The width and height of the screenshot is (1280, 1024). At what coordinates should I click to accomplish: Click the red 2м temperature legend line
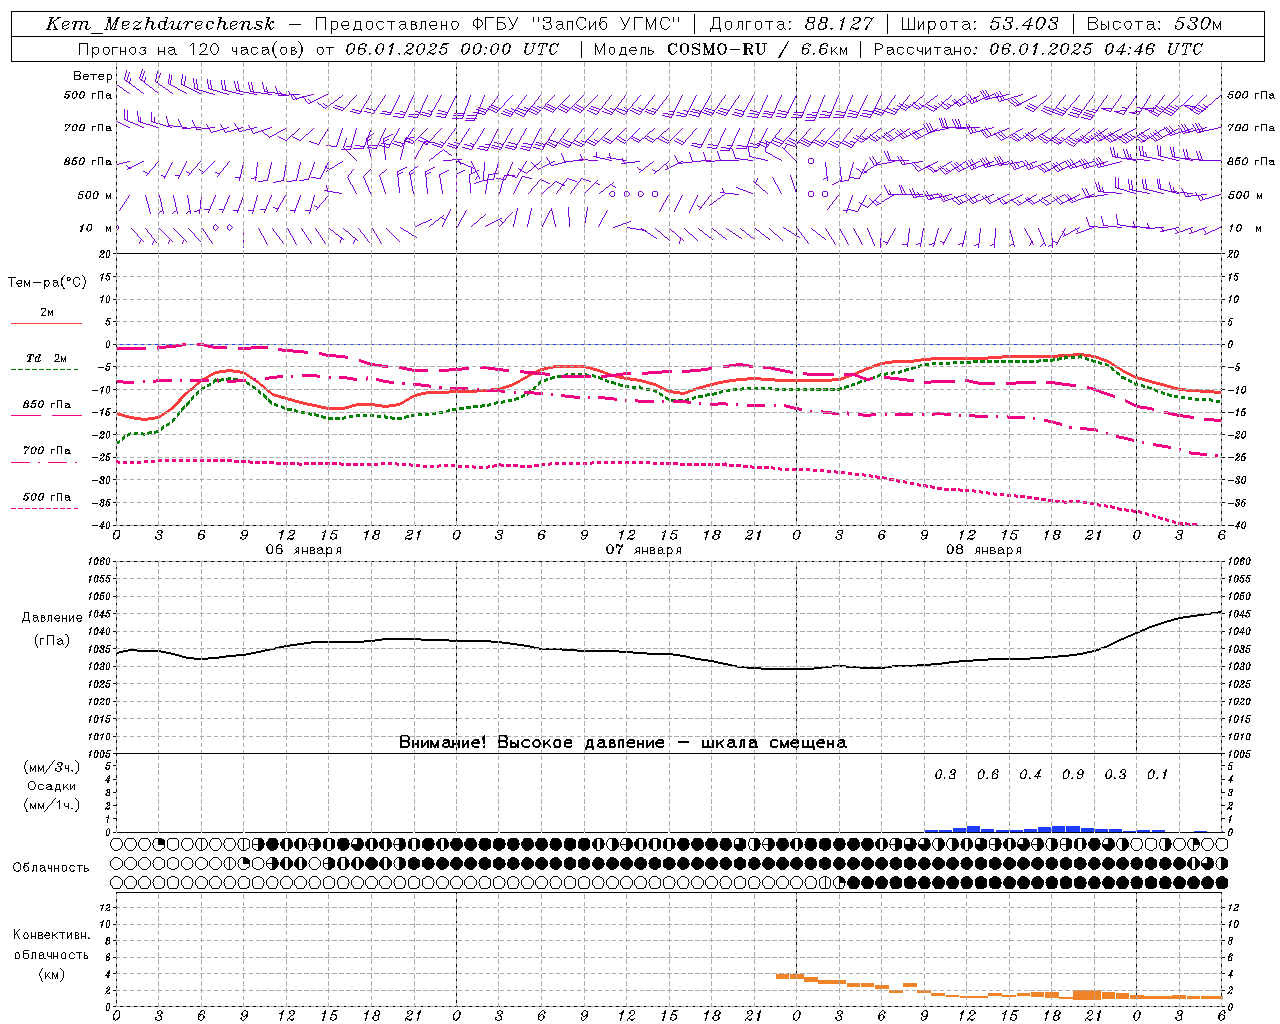pyautogui.click(x=46, y=323)
